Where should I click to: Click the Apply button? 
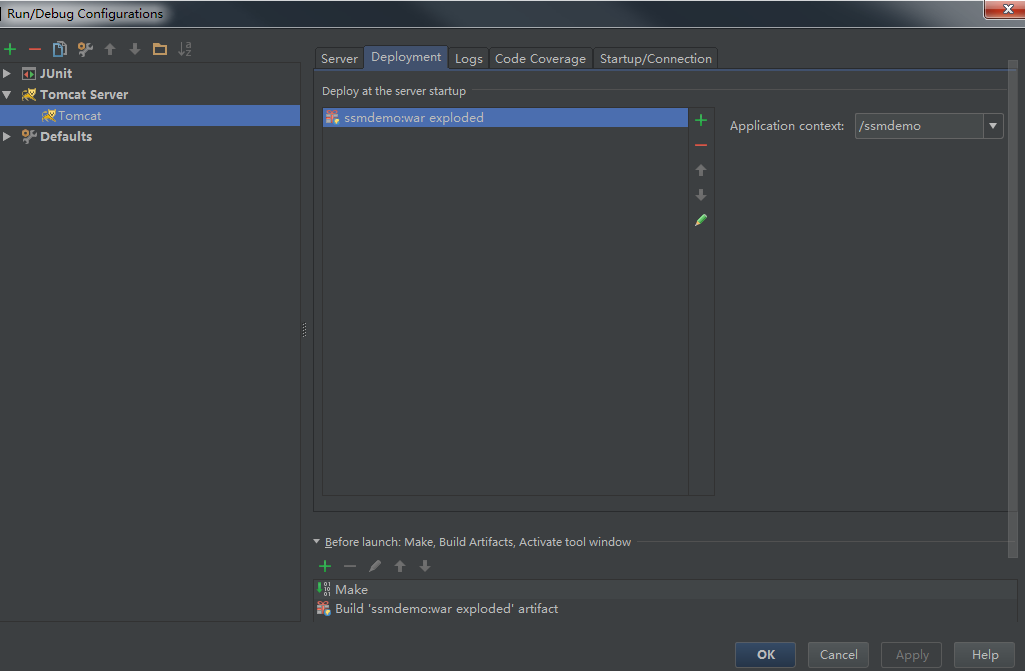[912, 655]
